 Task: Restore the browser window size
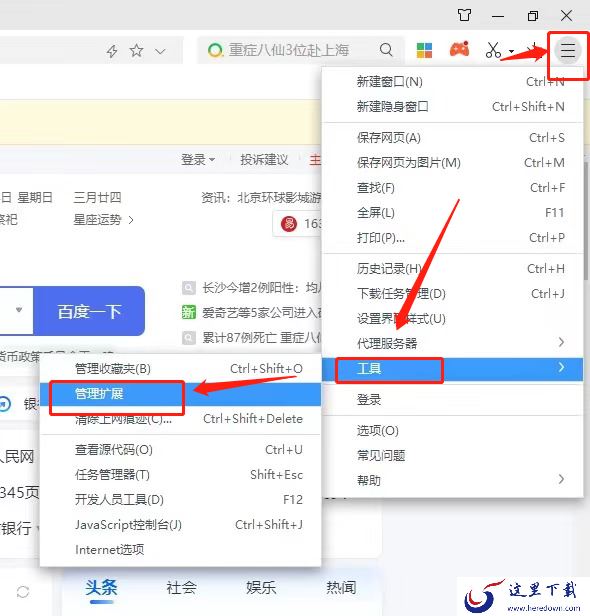[x=533, y=16]
